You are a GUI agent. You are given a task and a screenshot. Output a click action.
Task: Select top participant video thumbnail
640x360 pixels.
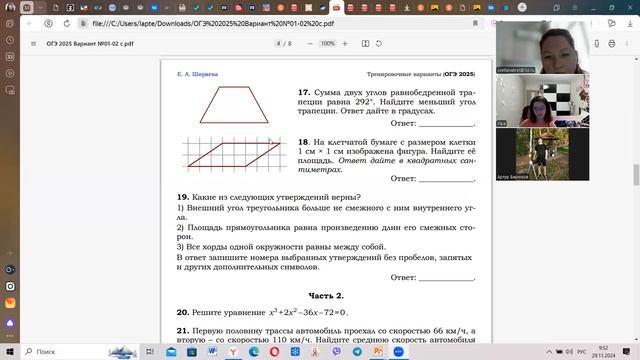[542, 48]
